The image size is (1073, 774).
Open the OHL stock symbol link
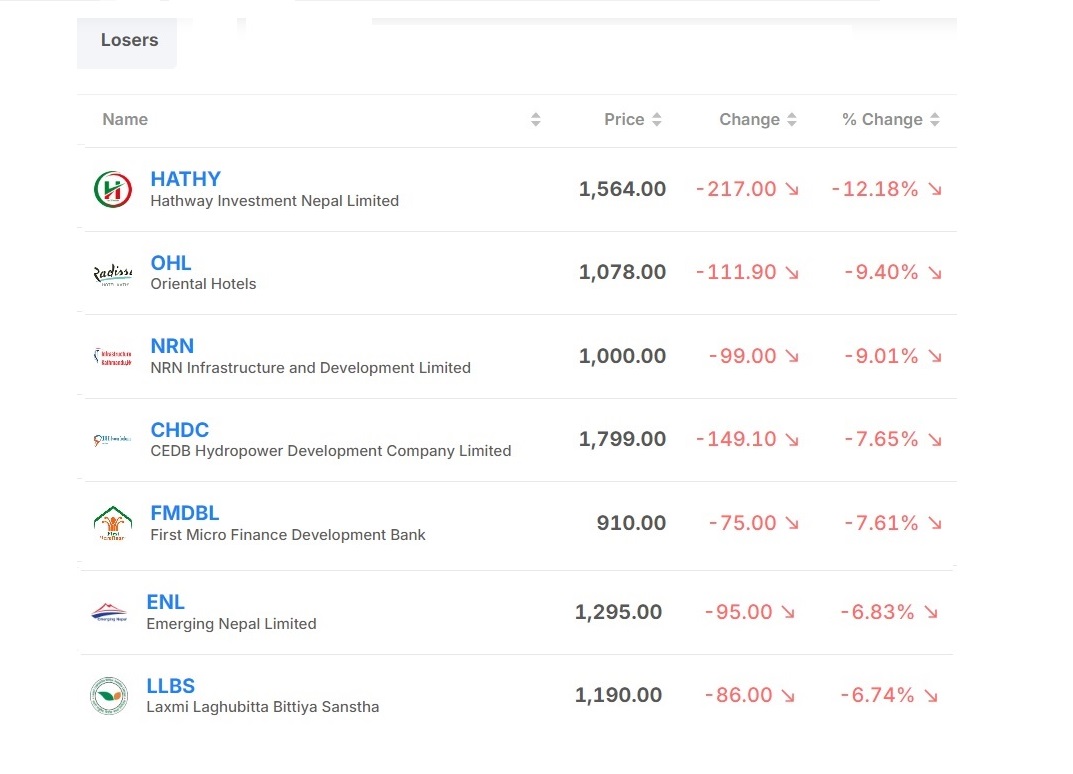click(x=171, y=263)
